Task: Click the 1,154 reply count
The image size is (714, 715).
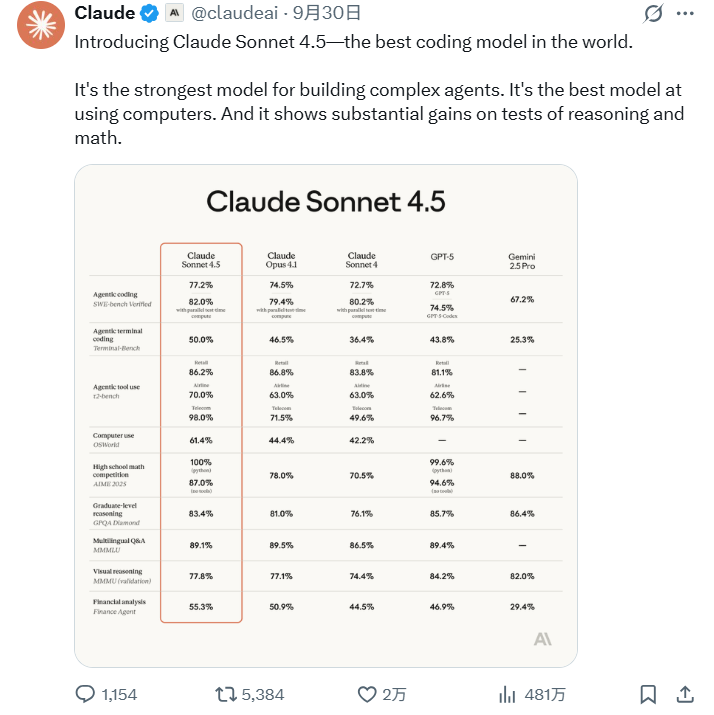Action: point(119,694)
